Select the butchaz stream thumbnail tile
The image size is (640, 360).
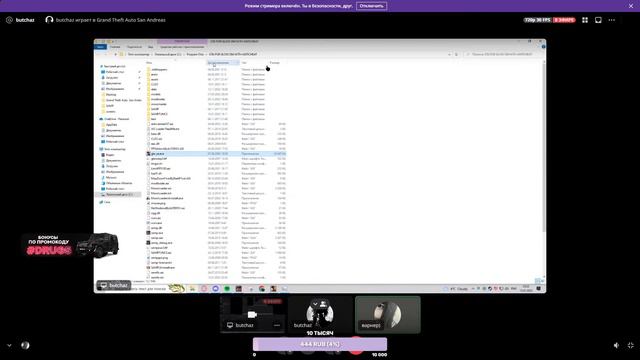252,314
